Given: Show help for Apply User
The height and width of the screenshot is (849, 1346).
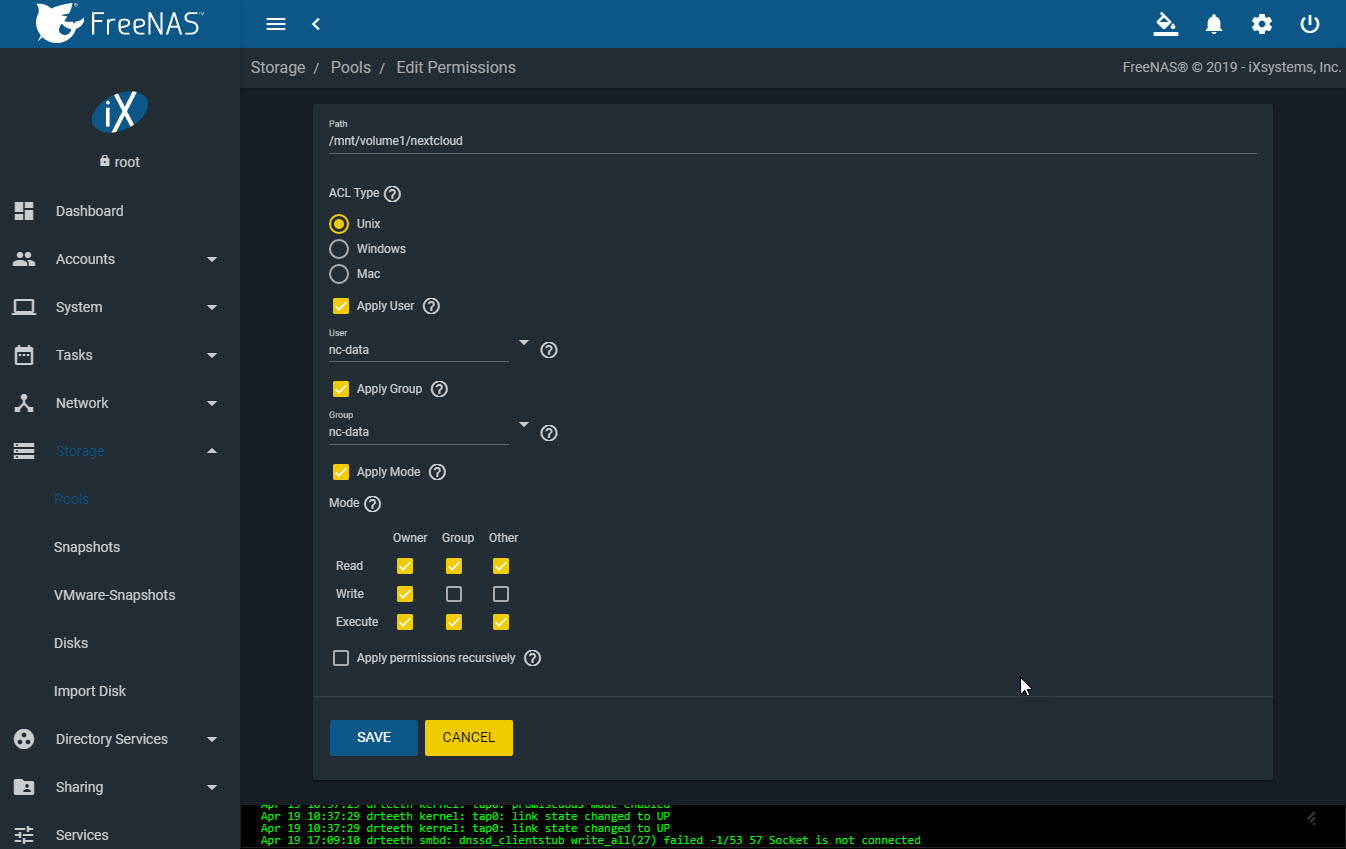Looking at the screenshot, I should click(x=431, y=306).
